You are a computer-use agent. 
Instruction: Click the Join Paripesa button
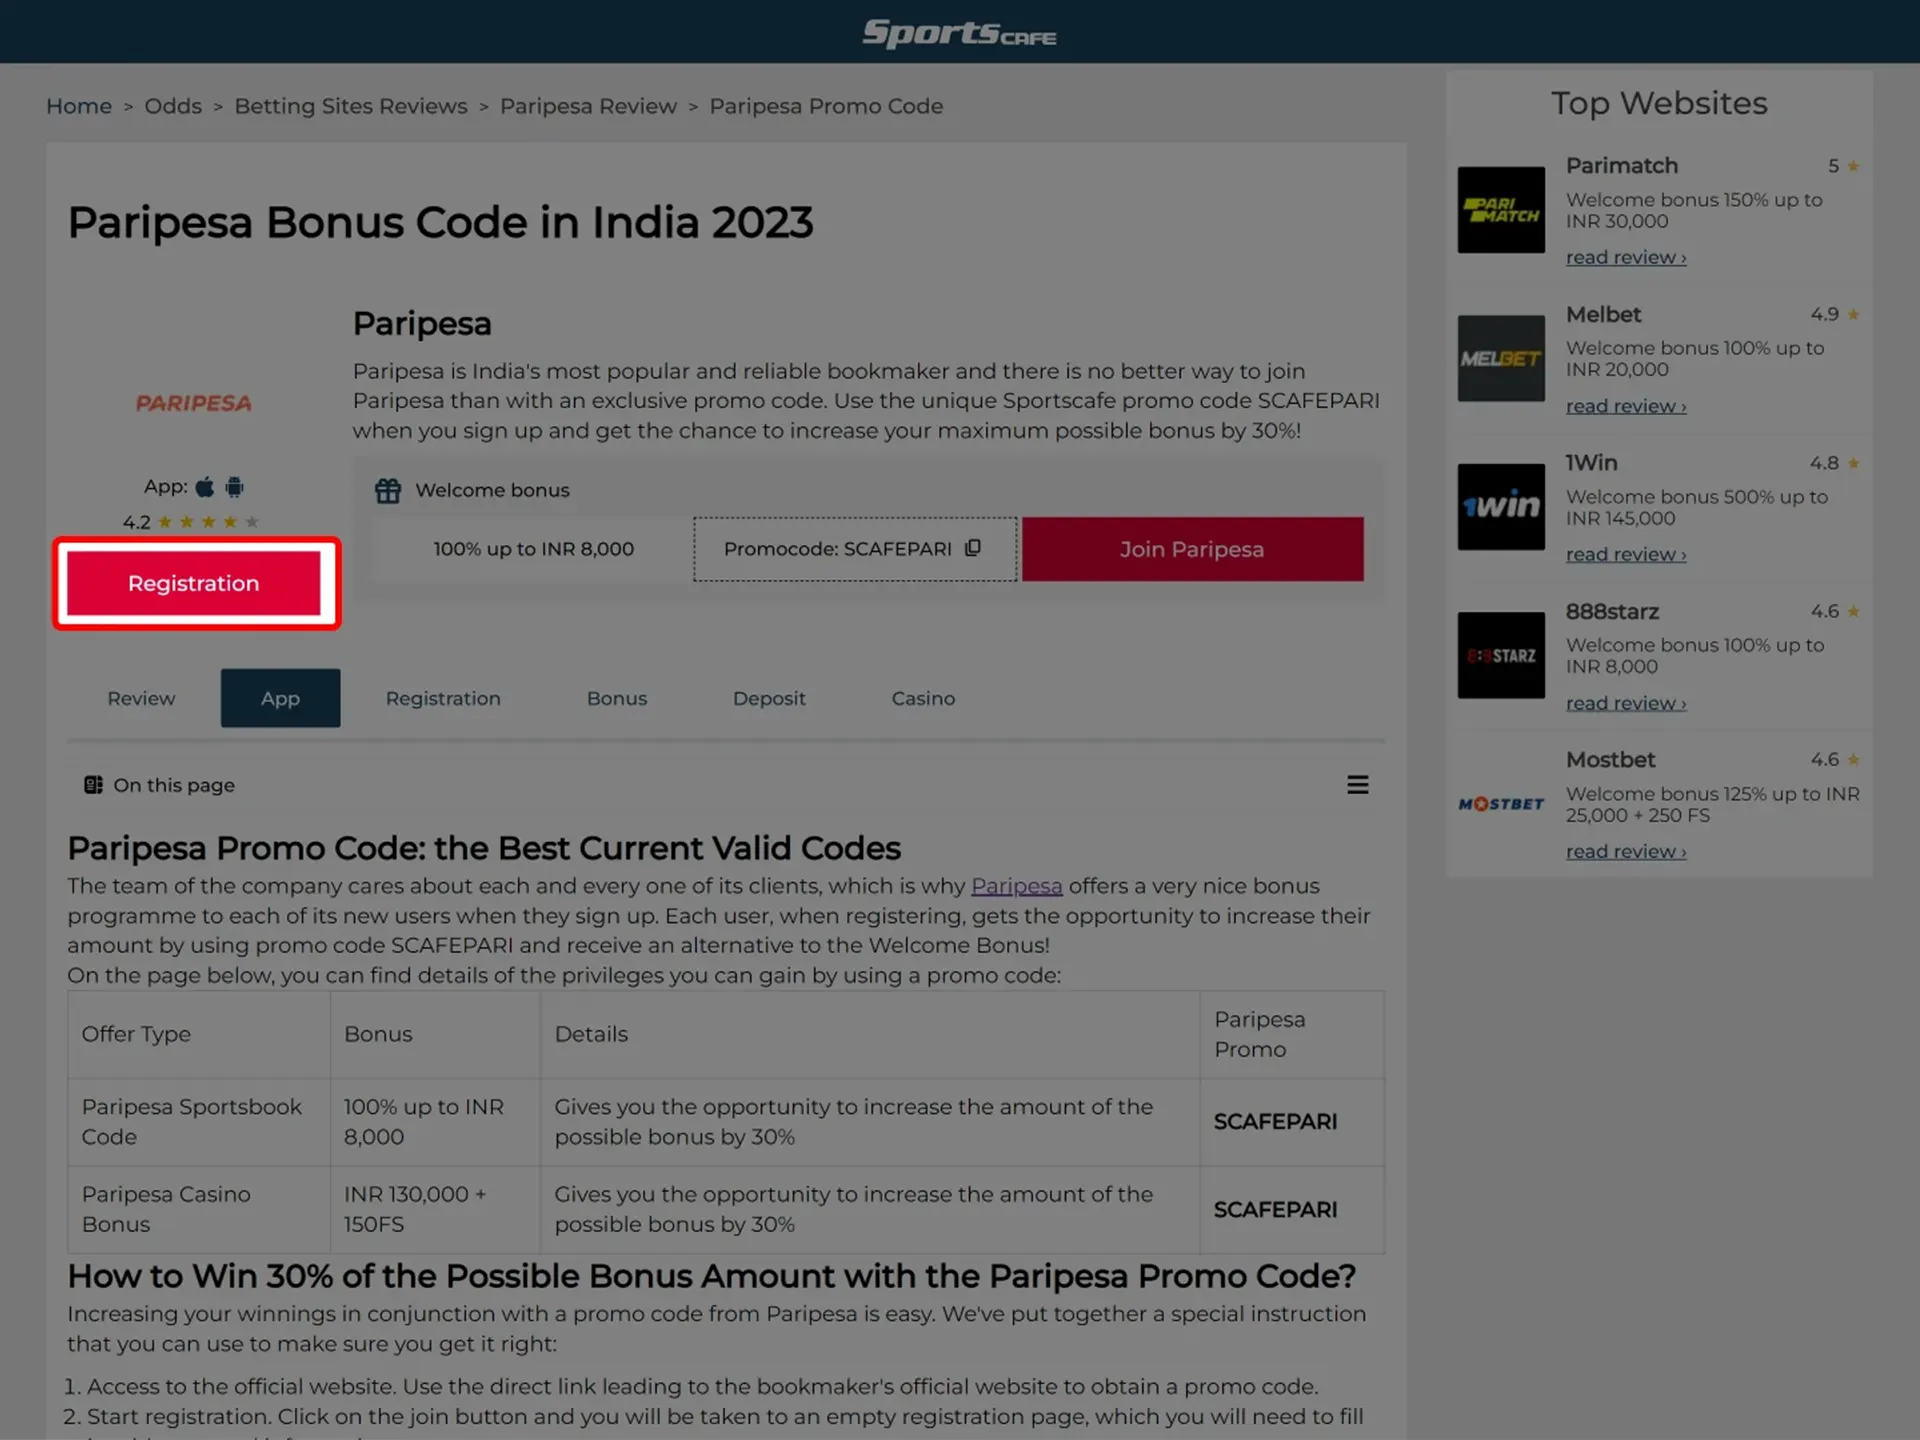(1192, 549)
